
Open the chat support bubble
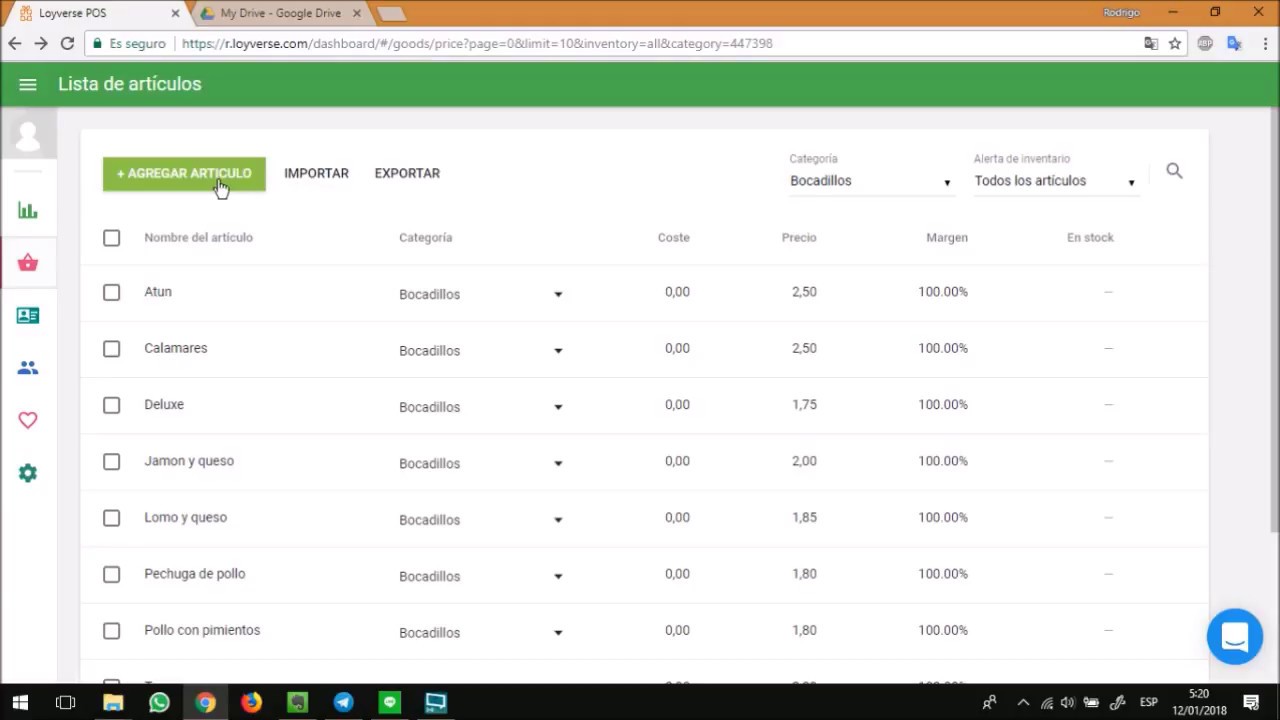1235,636
